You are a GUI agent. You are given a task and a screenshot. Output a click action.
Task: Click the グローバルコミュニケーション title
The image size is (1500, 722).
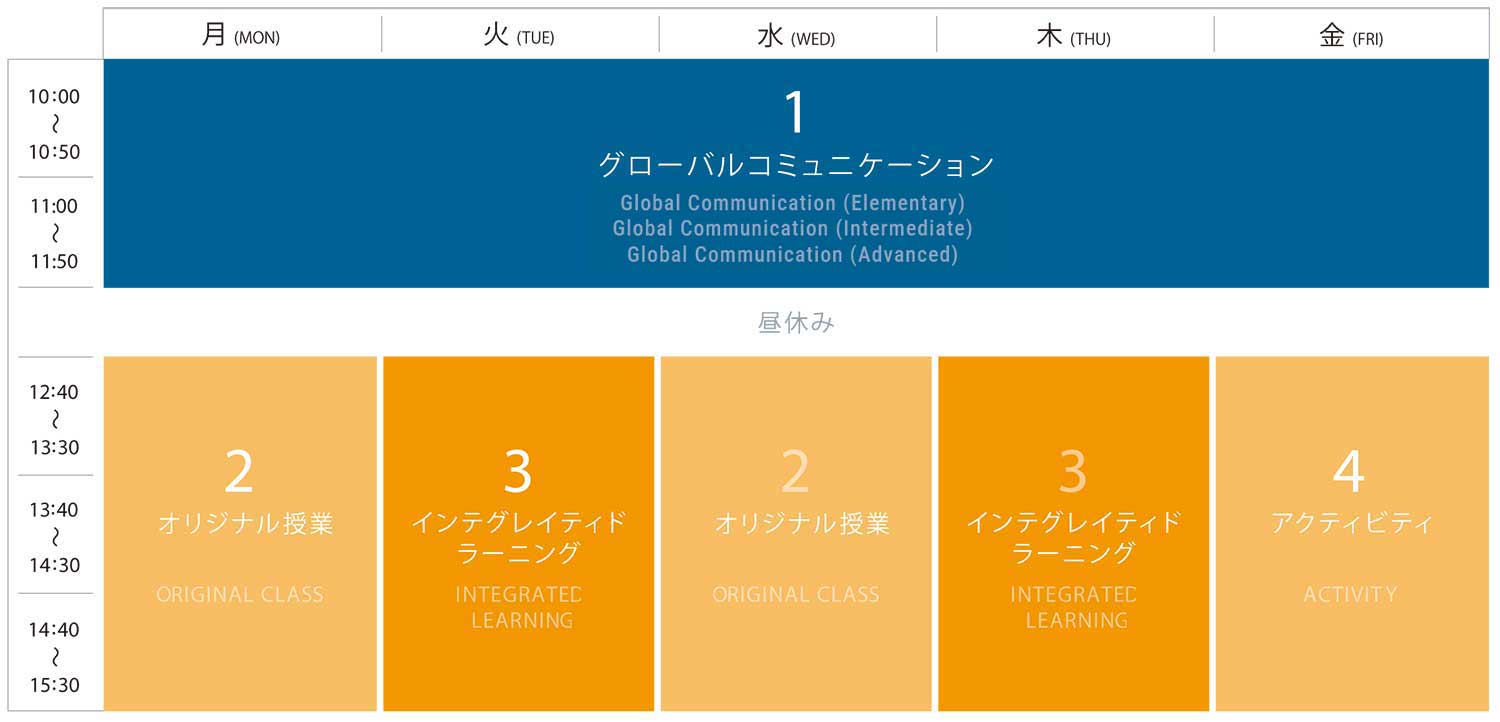[797, 164]
